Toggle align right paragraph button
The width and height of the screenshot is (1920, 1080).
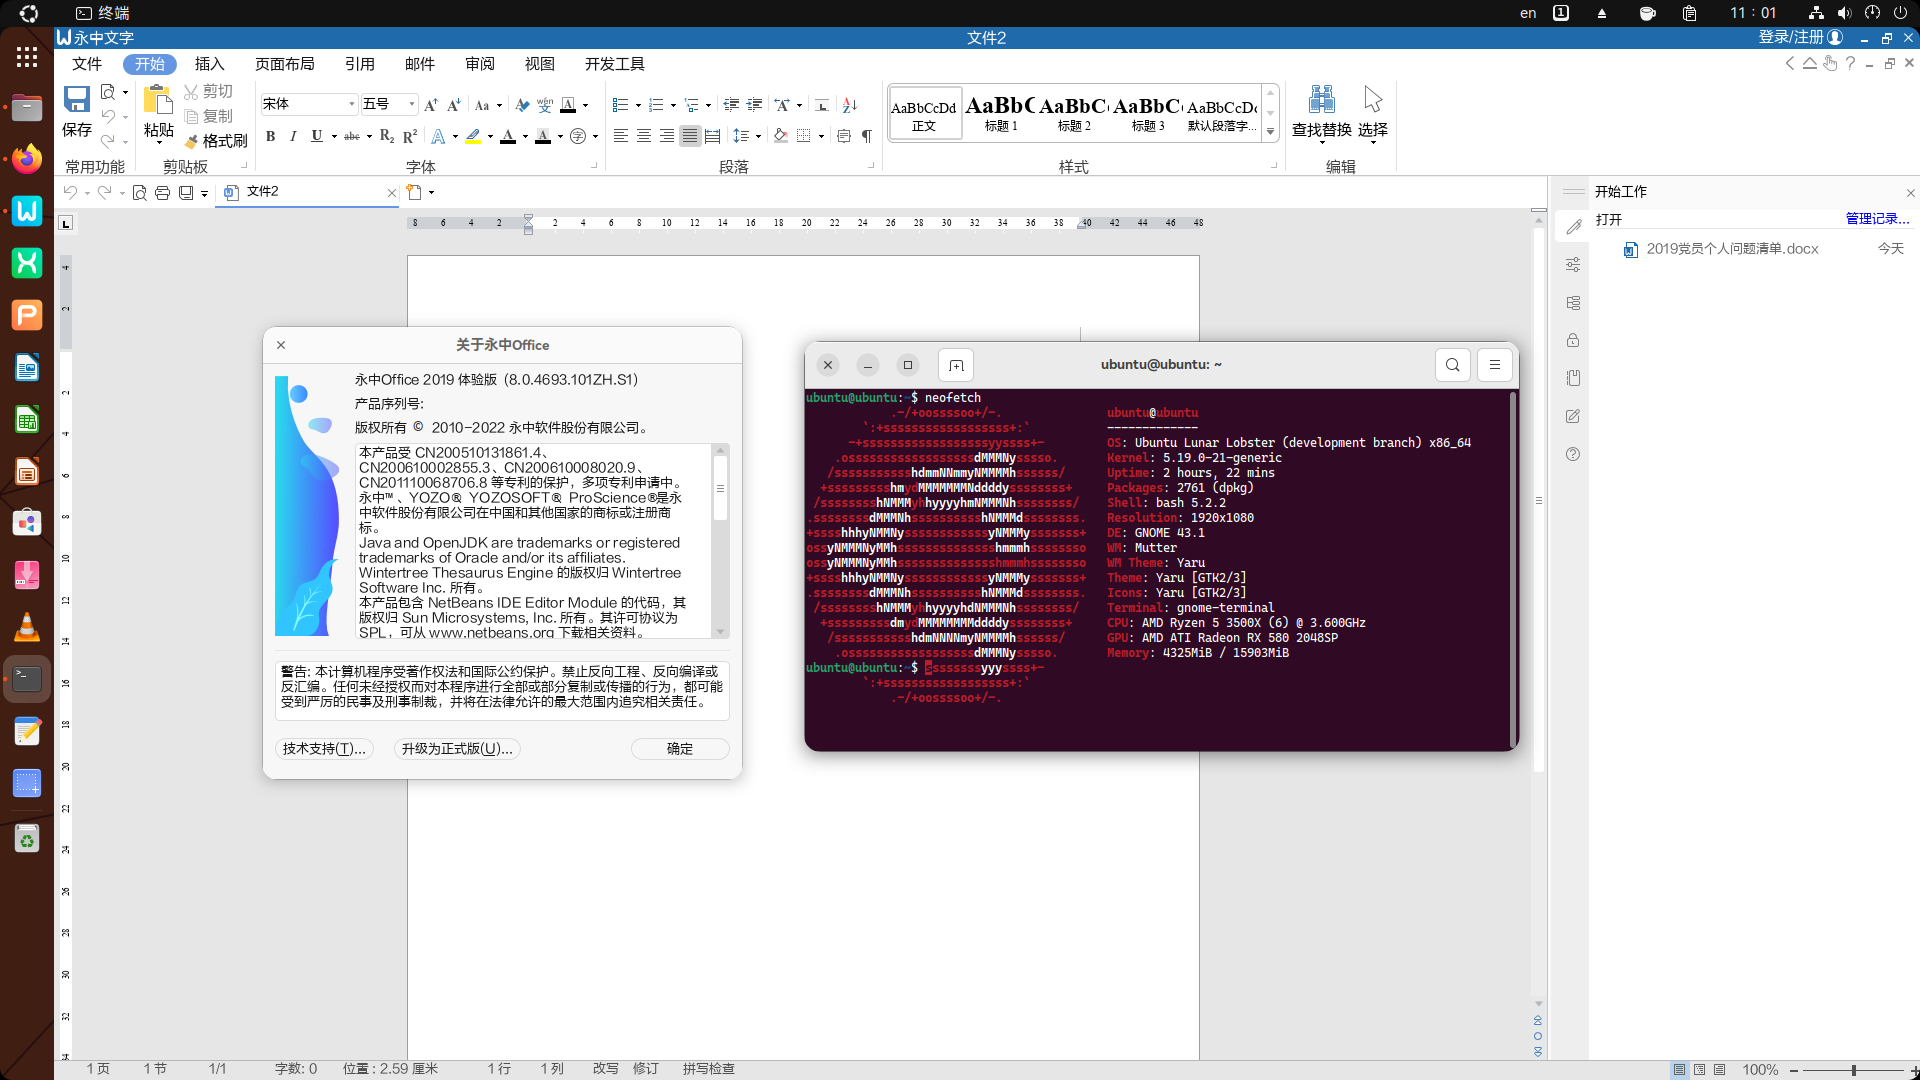pyautogui.click(x=666, y=136)
